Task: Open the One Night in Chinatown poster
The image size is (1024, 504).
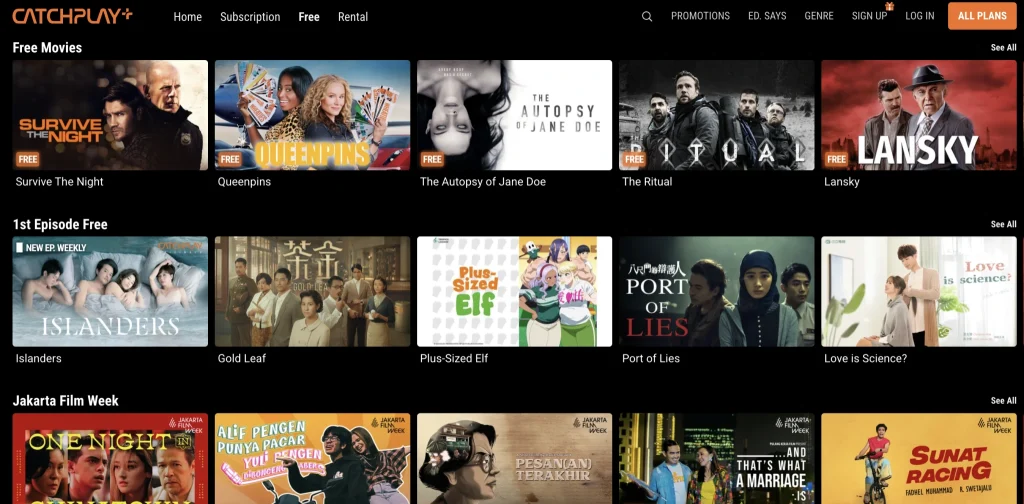Action: [110, 458]
